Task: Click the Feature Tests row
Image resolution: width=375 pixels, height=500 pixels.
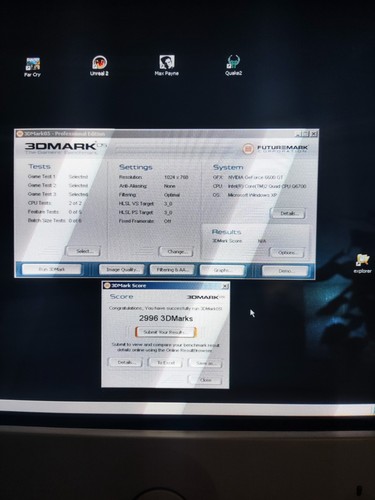Action: (55, 212)
